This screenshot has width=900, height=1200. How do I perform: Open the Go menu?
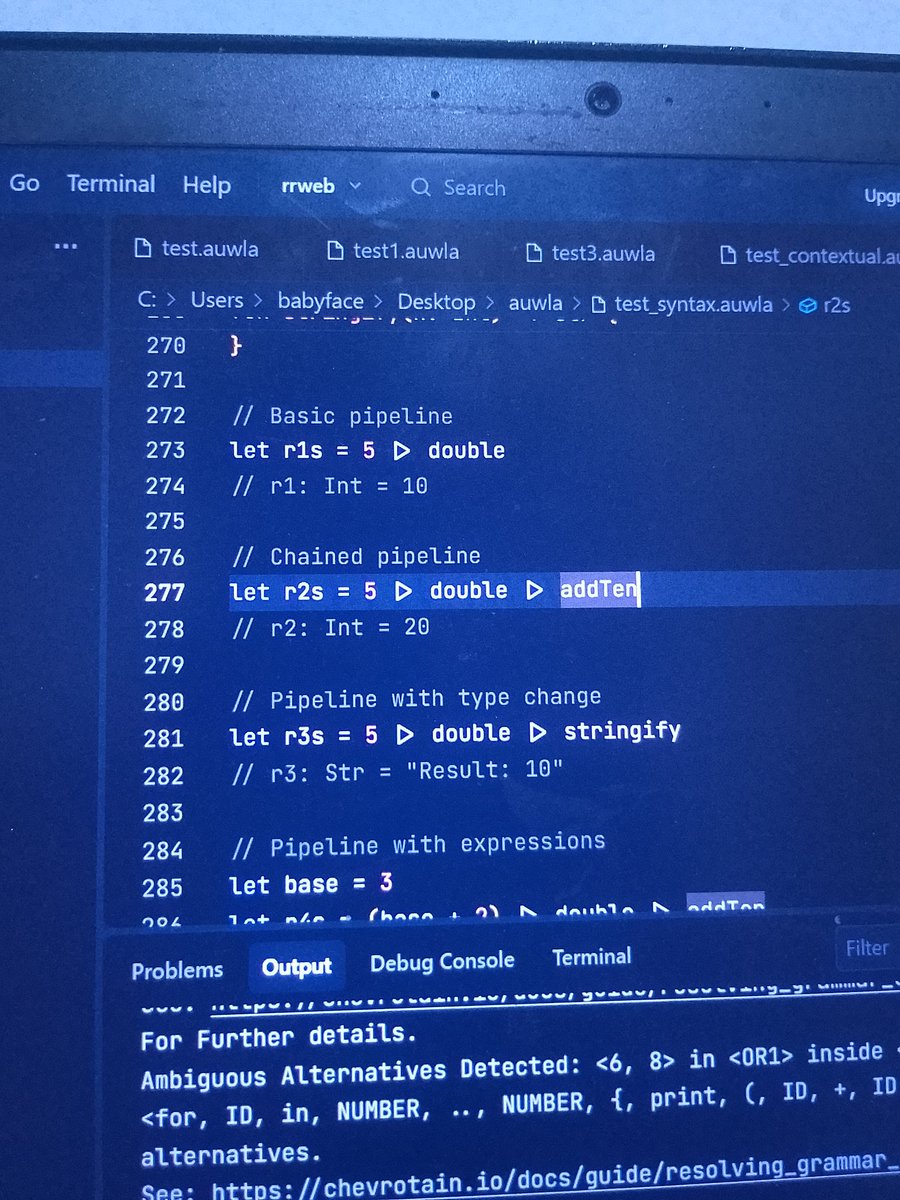pos(24,183)
